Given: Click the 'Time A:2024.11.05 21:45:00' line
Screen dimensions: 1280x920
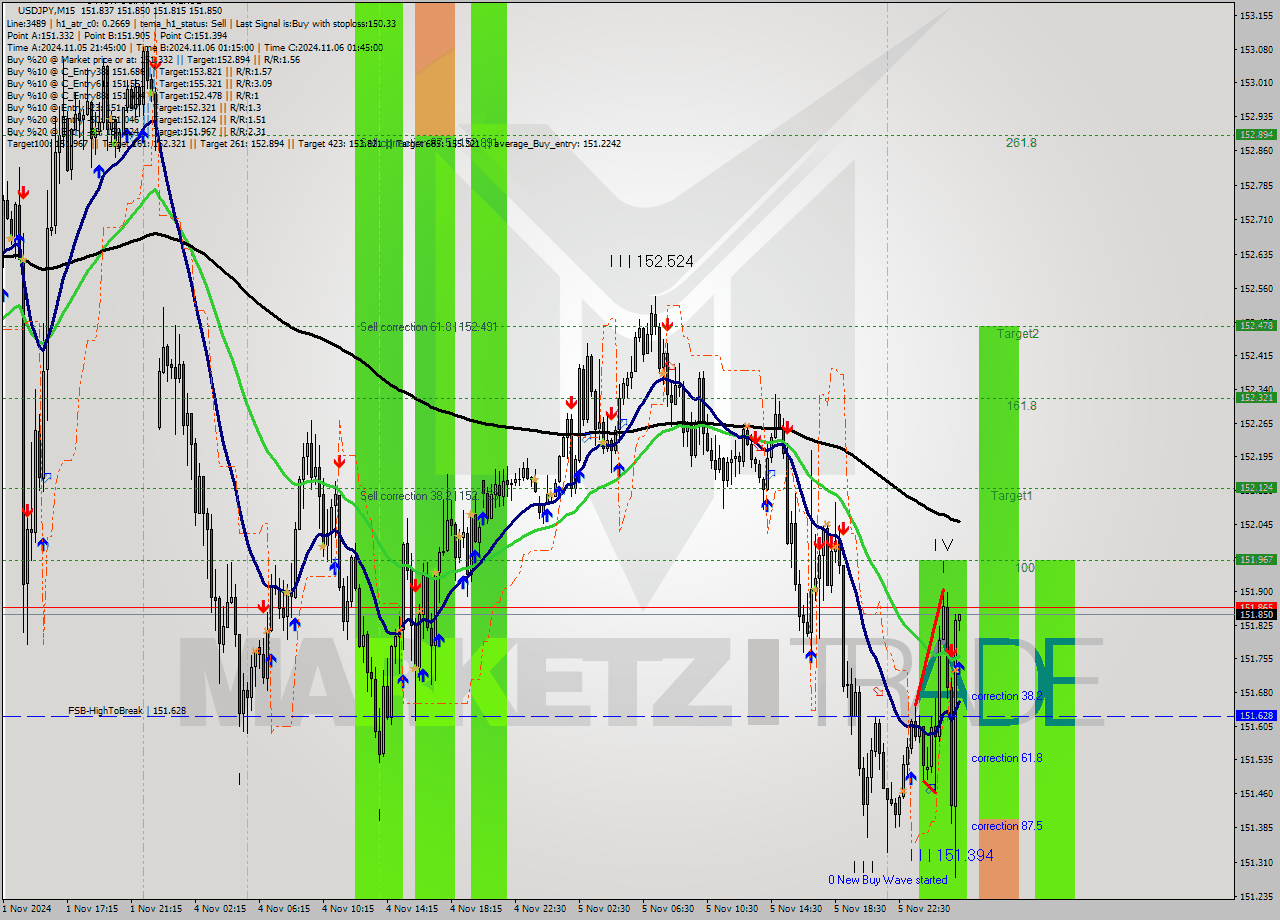Looking at the screenshot, I should (66, 47).
